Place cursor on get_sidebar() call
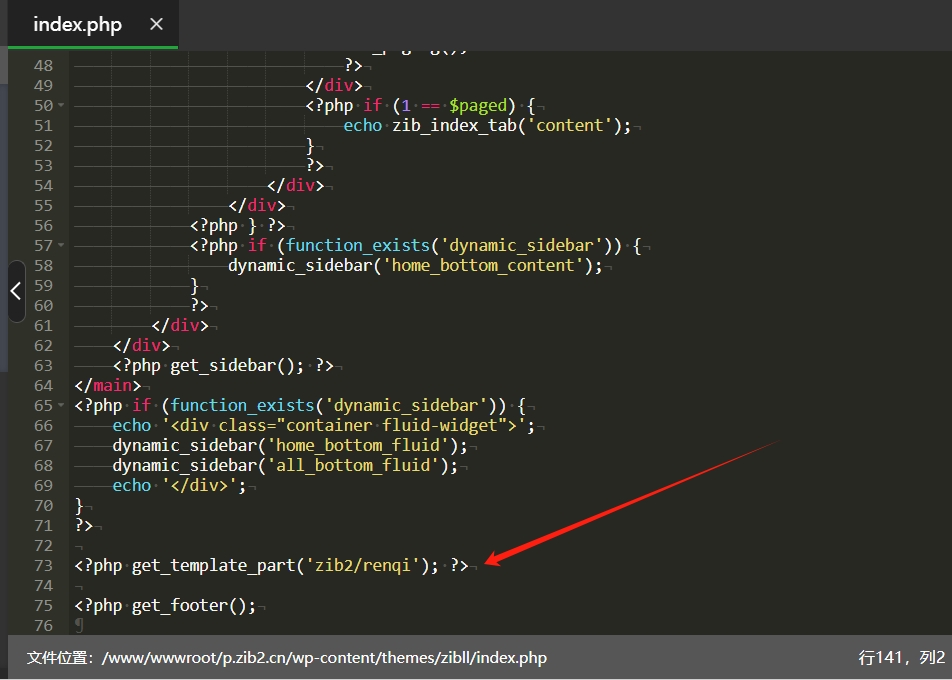Viewport: 952px width, 680px height. click(236, 365)
